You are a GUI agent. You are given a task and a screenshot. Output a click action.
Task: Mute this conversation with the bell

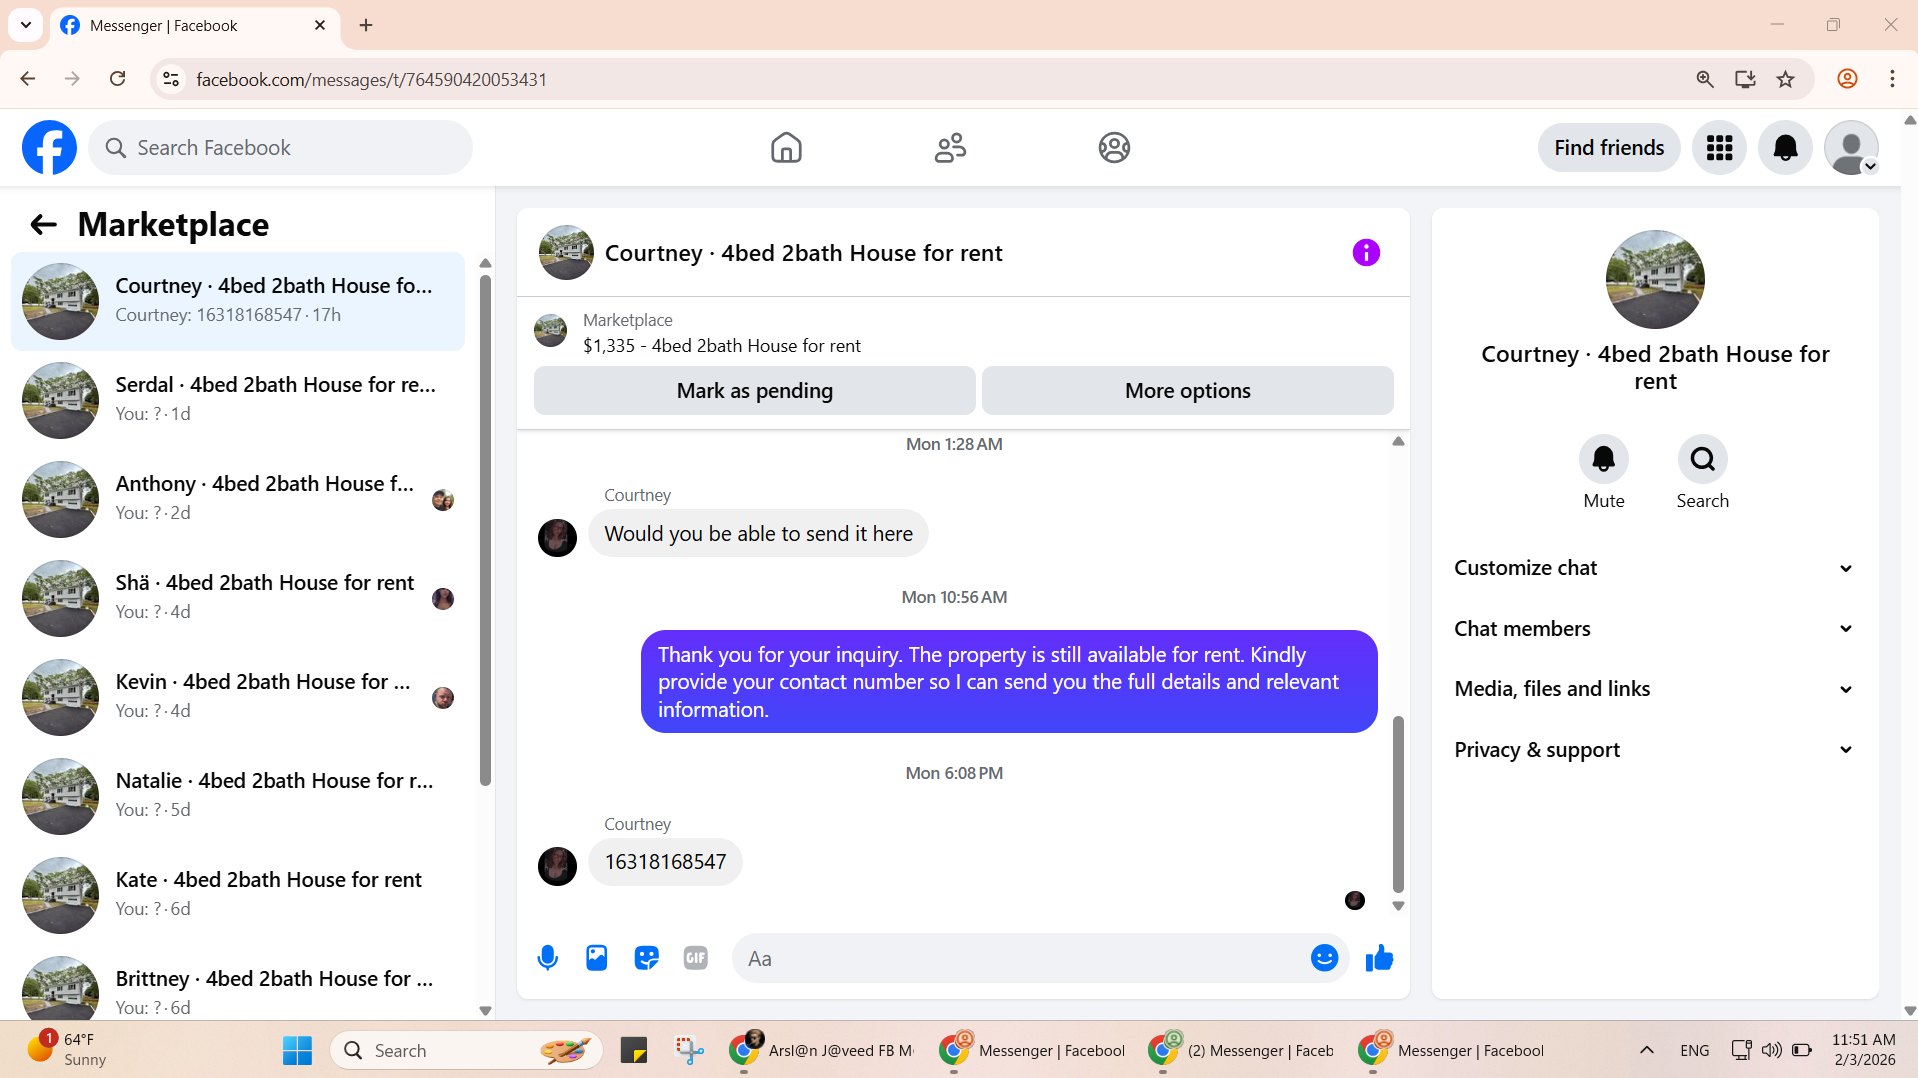click(x=1604, y=459)
